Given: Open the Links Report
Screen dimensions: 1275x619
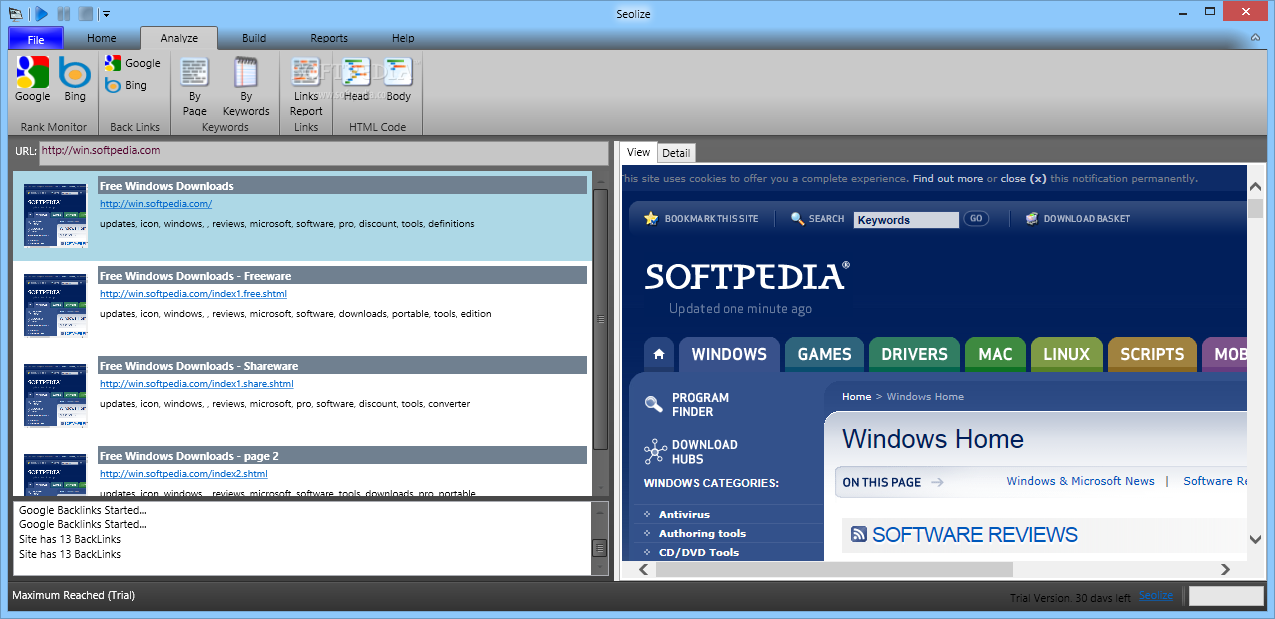Looking at the screenshot, I should [306, 87].
